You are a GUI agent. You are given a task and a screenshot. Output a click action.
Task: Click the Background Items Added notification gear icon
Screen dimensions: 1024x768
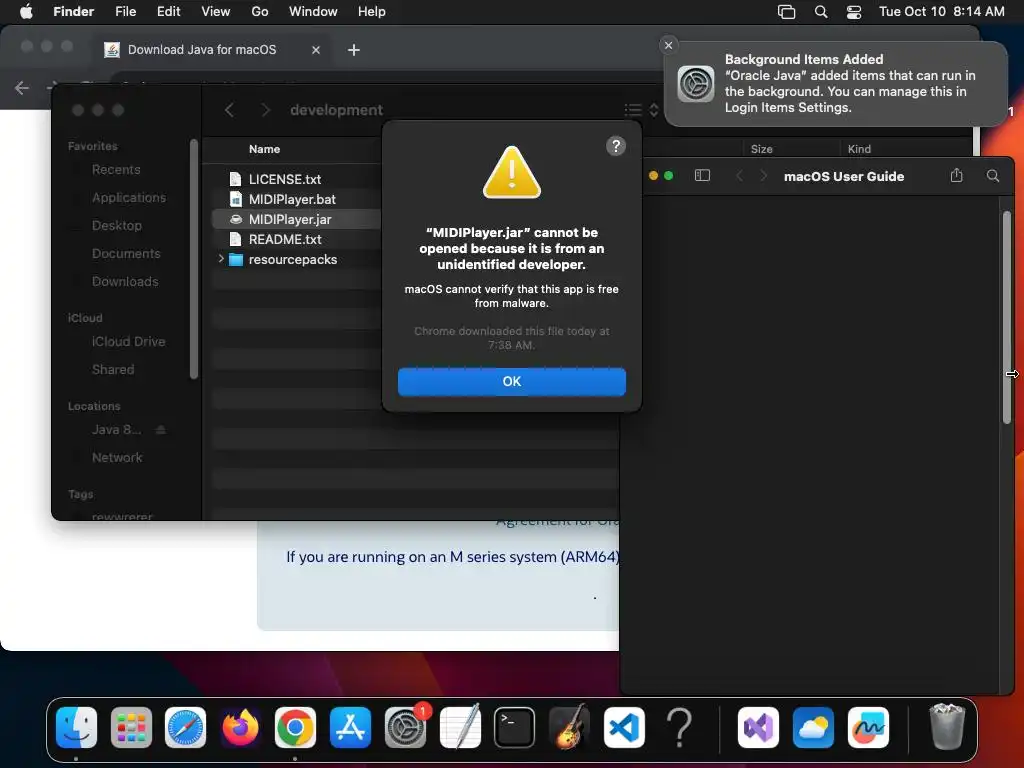point(696,84)
